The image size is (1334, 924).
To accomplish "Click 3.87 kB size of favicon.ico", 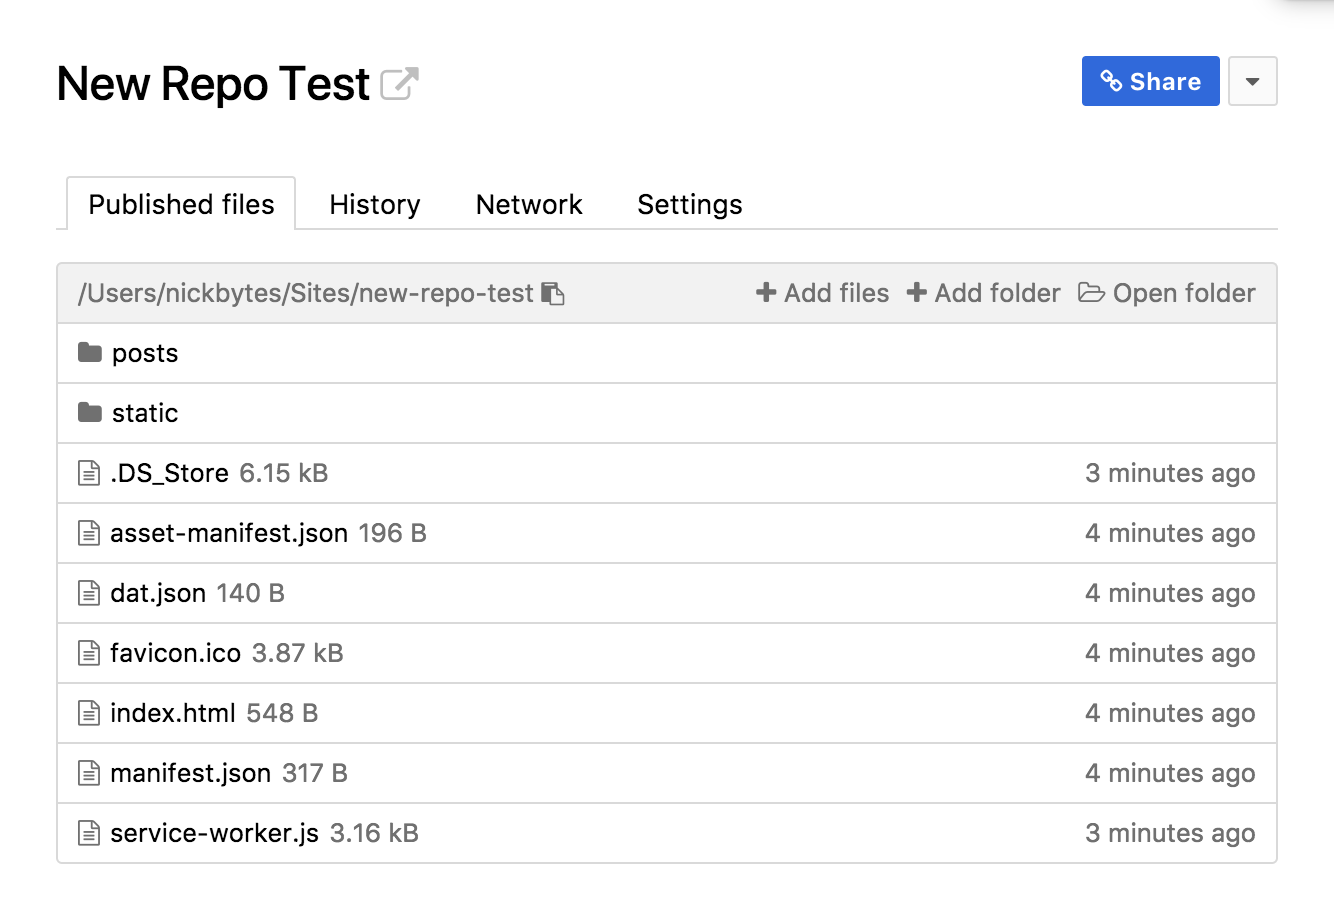I will (298, 653).
